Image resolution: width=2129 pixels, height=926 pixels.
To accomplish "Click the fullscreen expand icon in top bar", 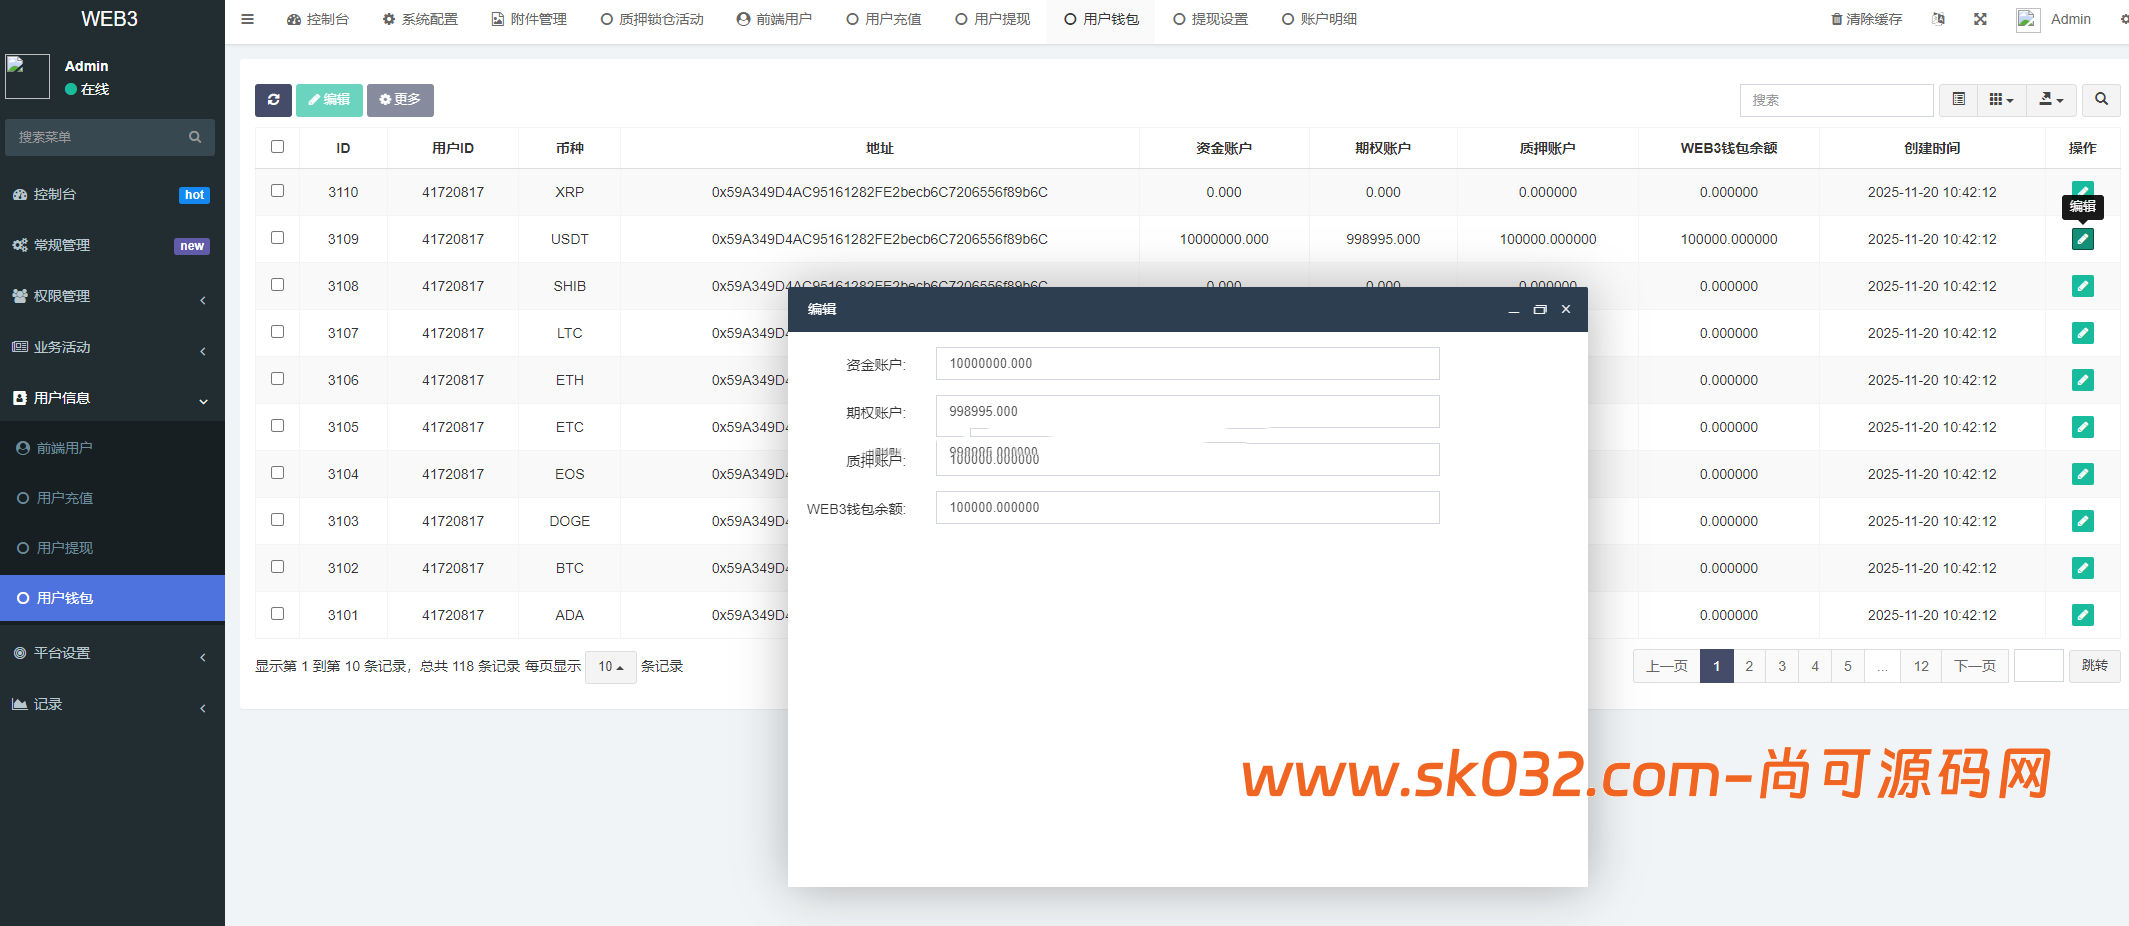I will click(x=1979, y=18).
